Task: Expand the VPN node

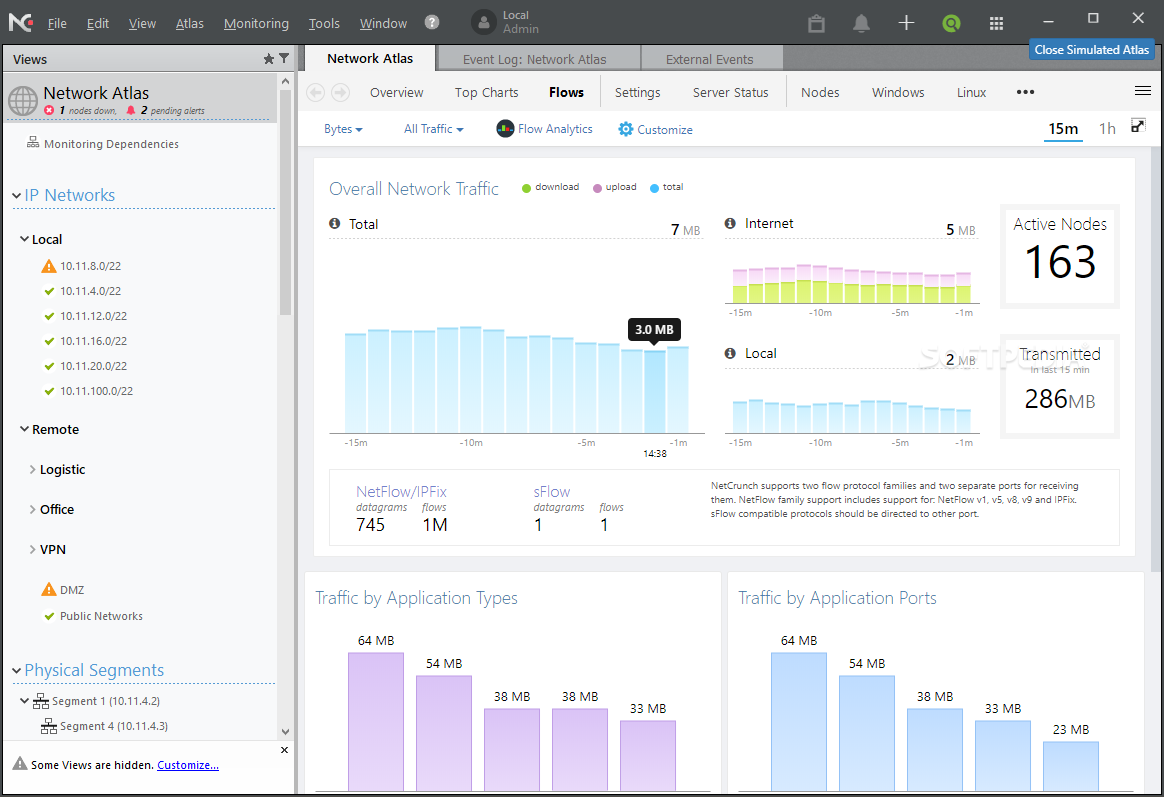Action: click(33, 549)
